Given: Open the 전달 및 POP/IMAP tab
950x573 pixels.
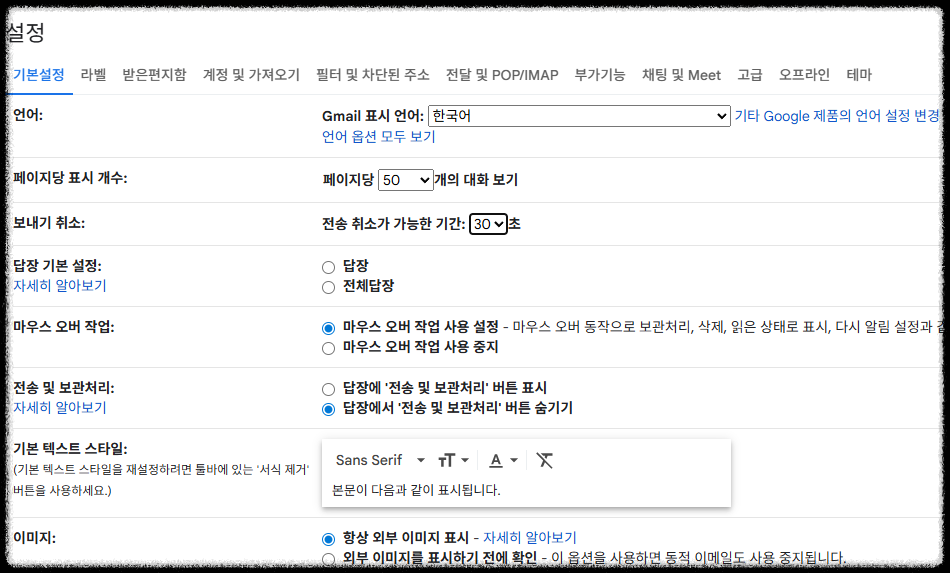Looking at the screenshot, I should coord(502,75).
